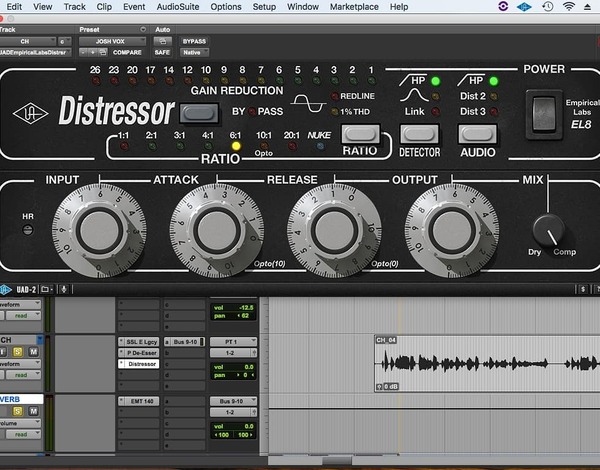The image size is (600, 470).
Task: Click the audio HP filter slope icon
Action: [x=471, y=80]
